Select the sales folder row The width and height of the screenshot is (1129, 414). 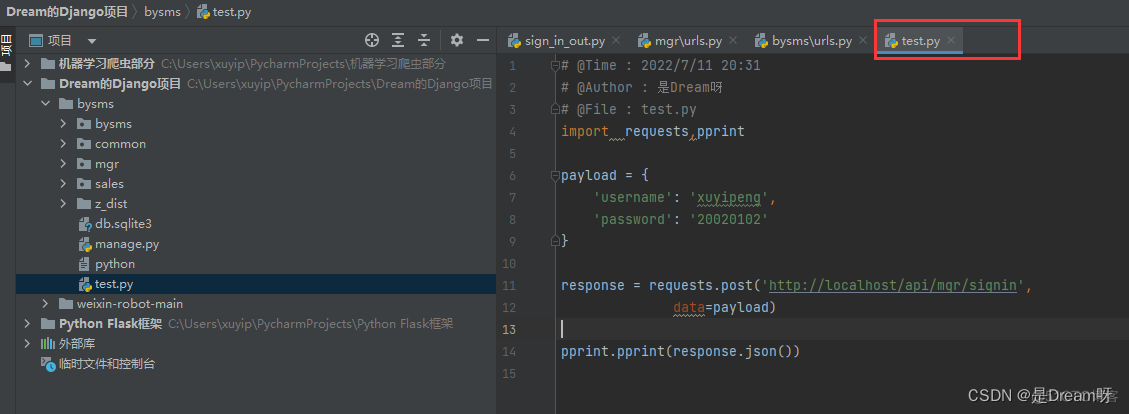[x=256, y=184]
